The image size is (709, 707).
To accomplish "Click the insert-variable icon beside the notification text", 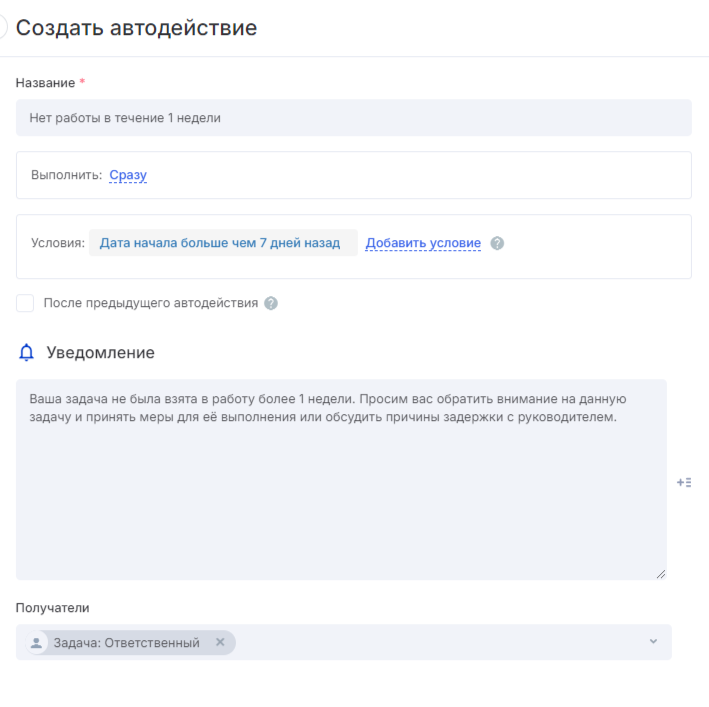I will point(684,482).
